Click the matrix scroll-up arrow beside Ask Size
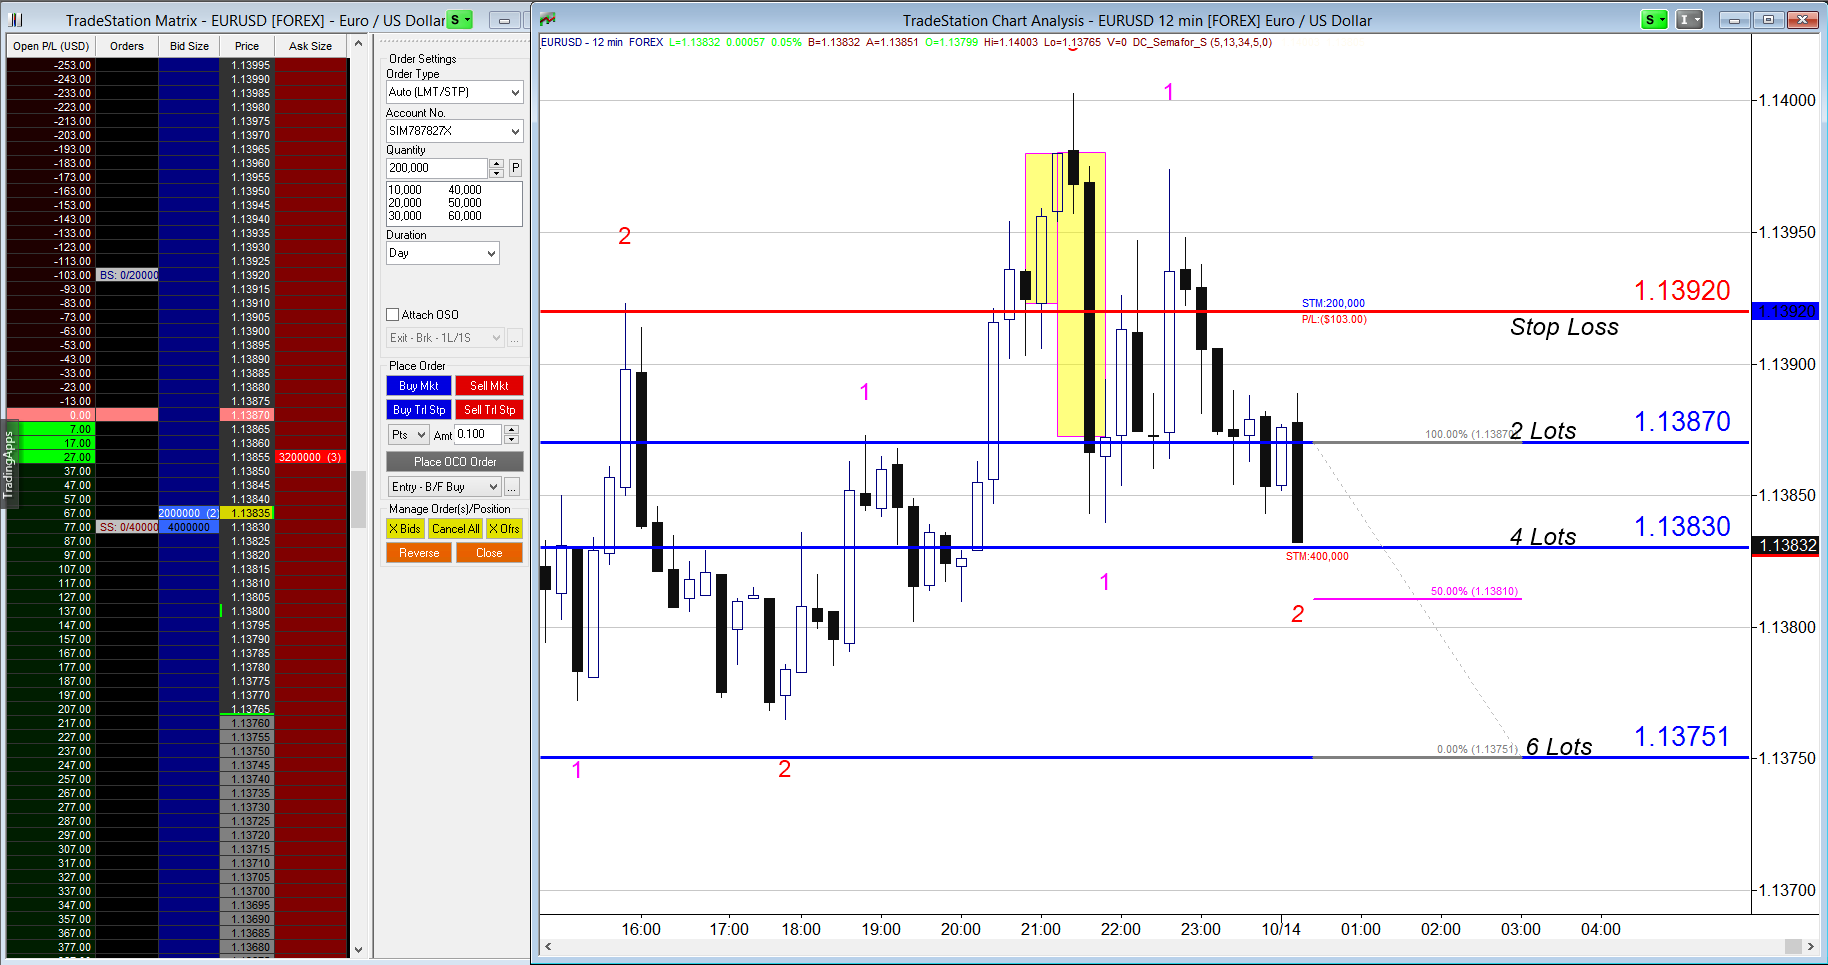 (358, 45)
